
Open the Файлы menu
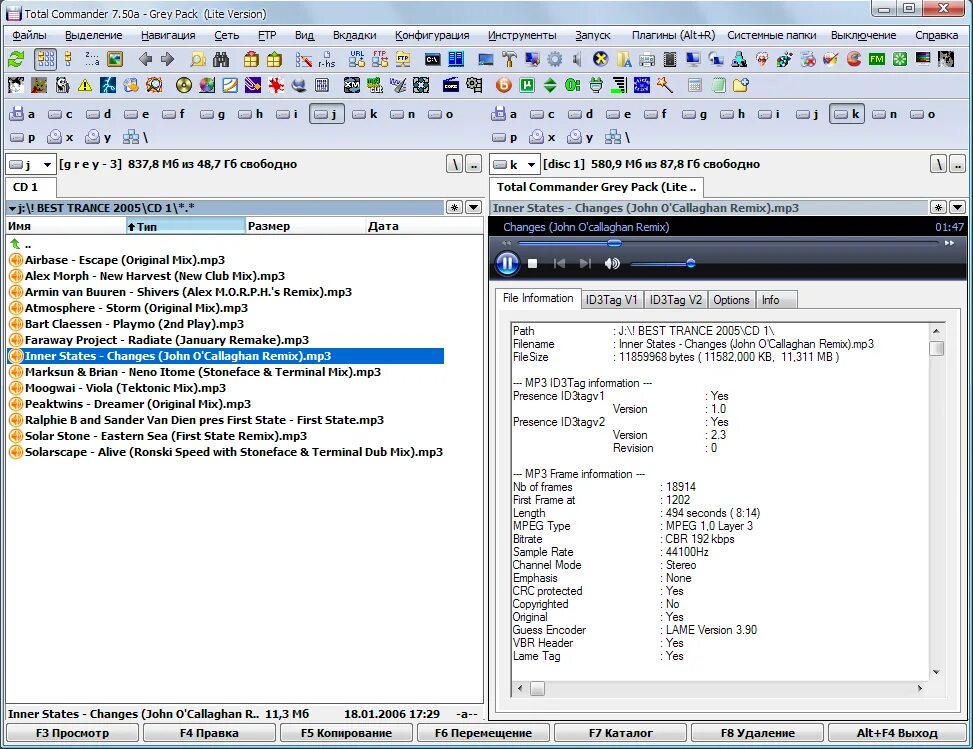pyautogui.click(x=29, y=35)
